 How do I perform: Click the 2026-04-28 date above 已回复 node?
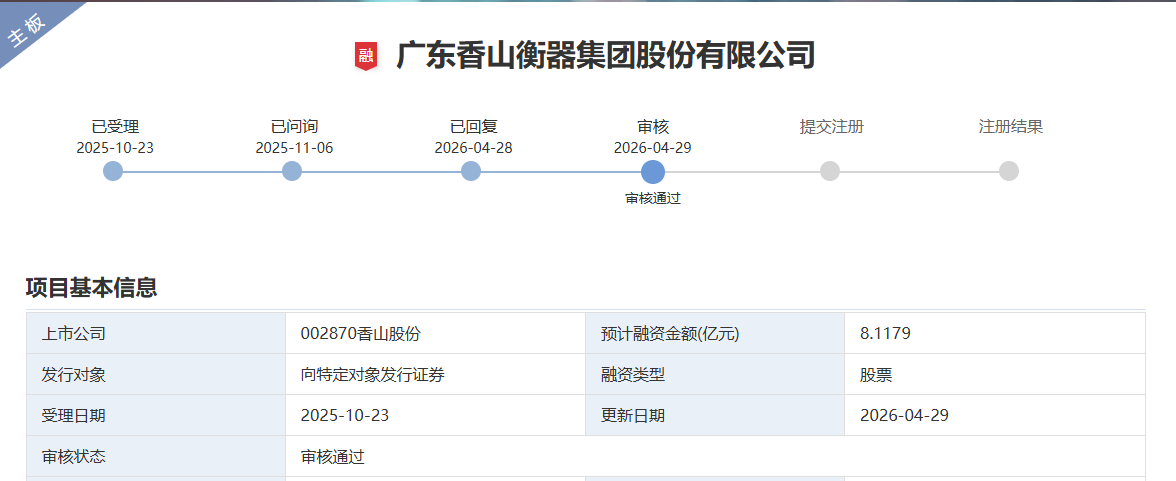tap(473, 148)
